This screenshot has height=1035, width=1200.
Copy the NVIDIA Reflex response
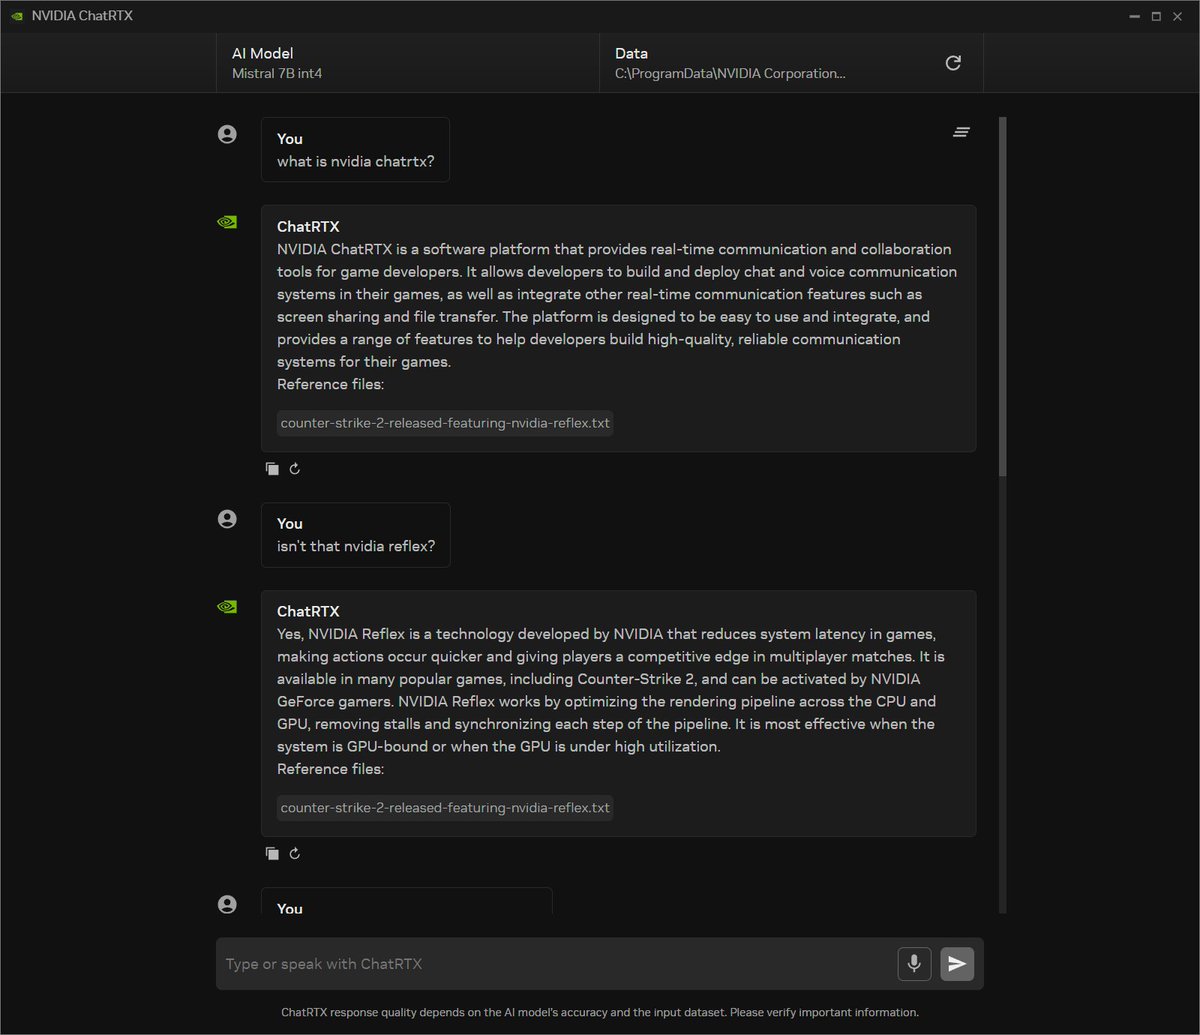[x=272, y=854]
